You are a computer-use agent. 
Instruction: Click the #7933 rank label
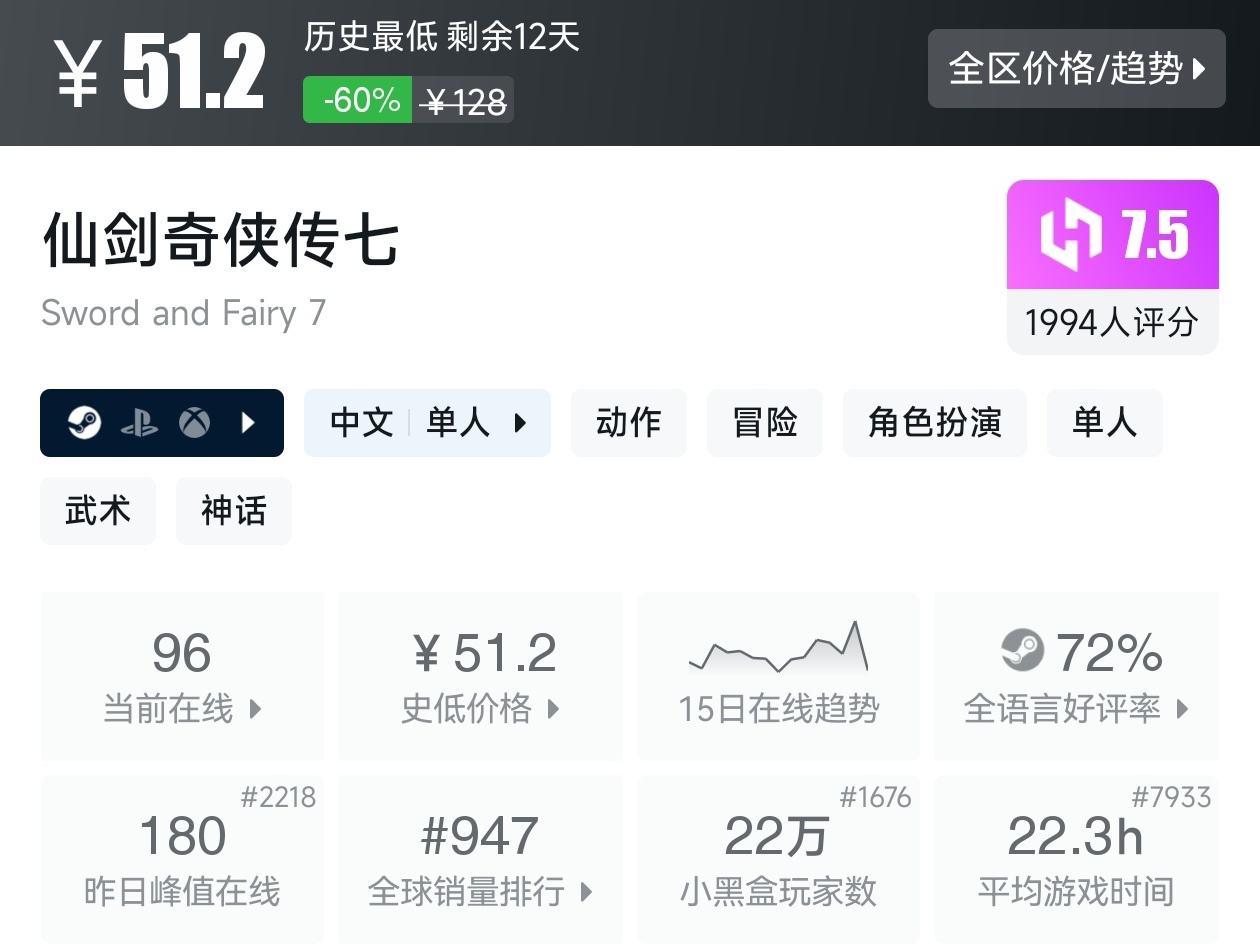(1171, 797)
